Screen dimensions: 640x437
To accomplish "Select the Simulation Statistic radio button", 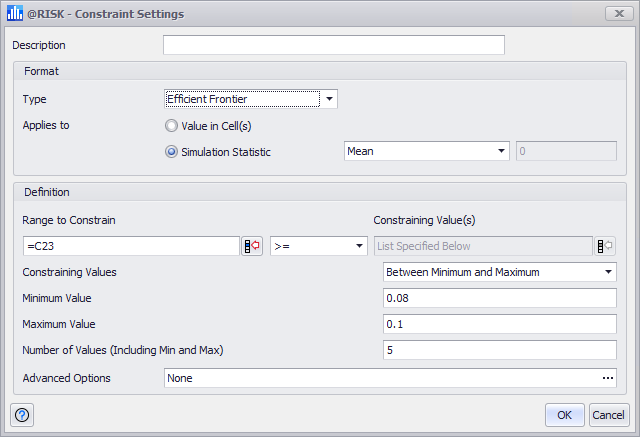I will [171, 152].
